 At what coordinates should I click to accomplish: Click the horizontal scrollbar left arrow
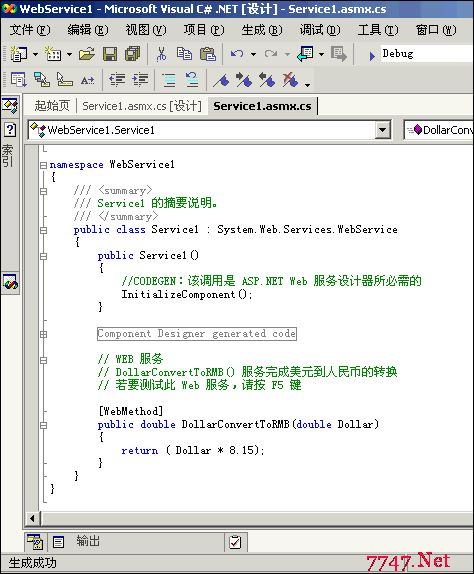[33, 518]
